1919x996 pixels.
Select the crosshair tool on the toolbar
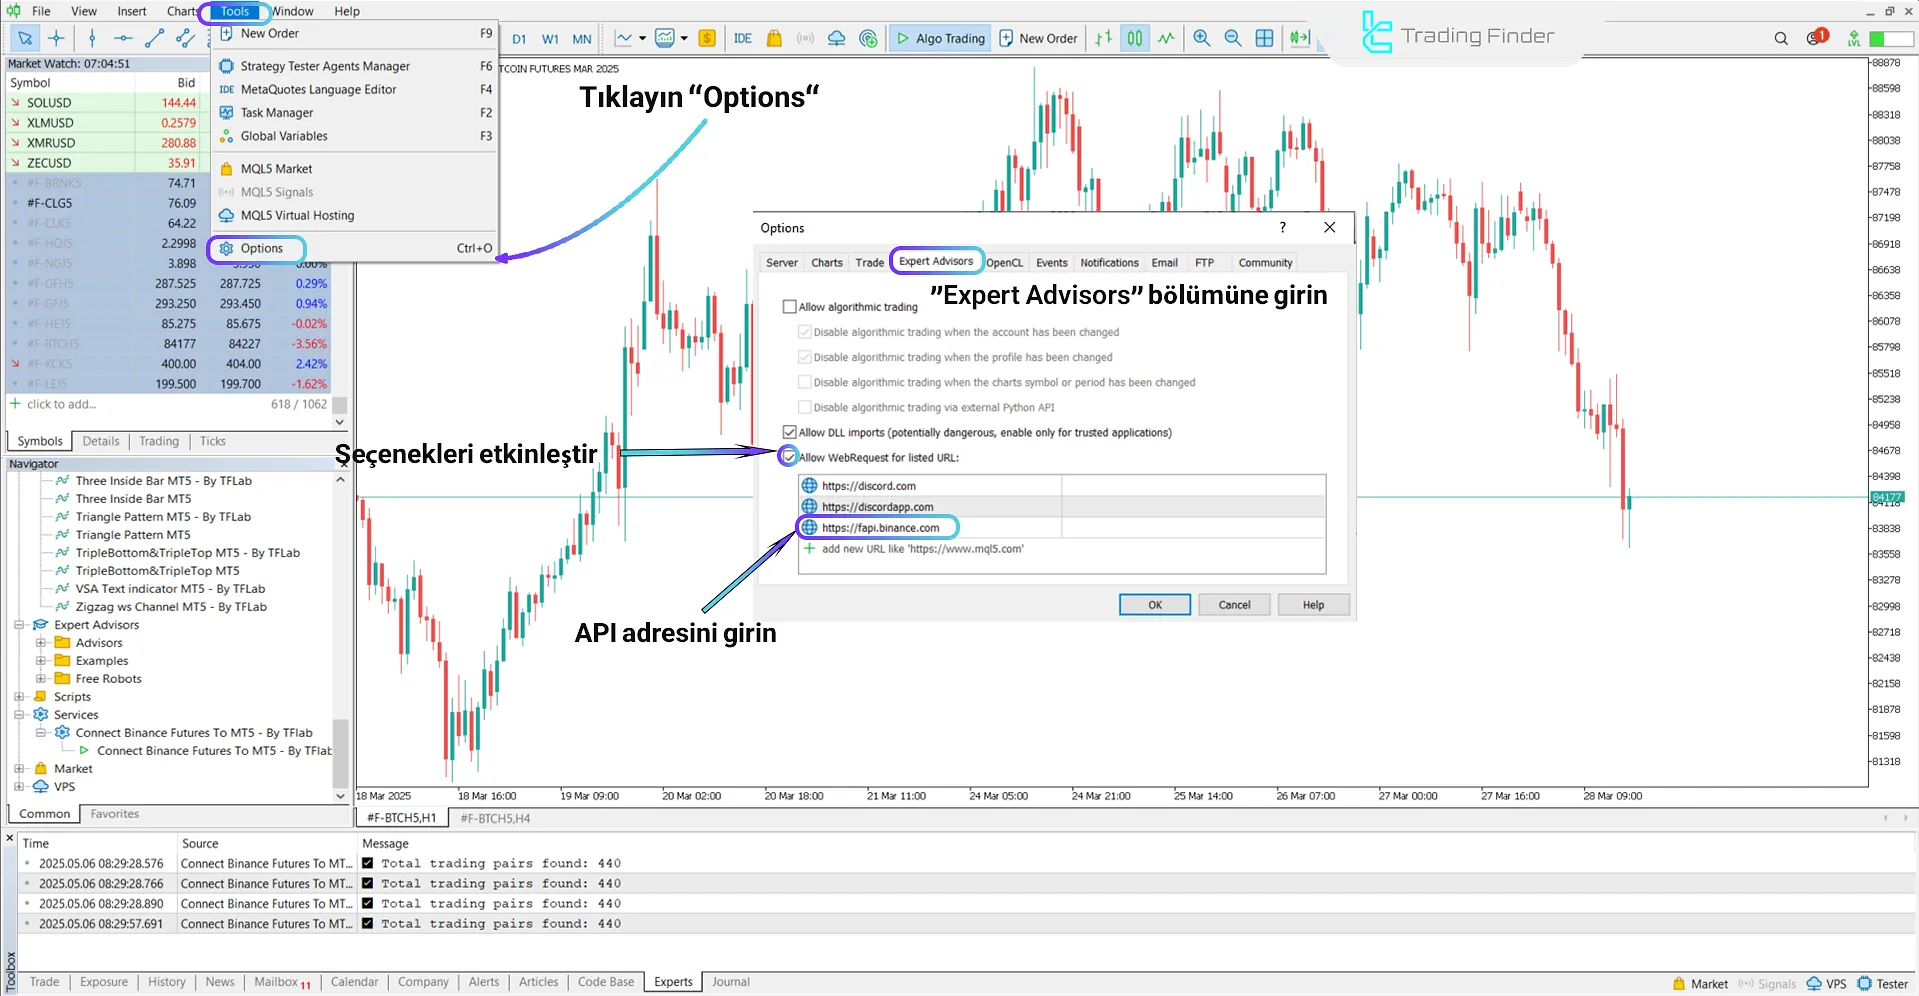click(56, 38)
